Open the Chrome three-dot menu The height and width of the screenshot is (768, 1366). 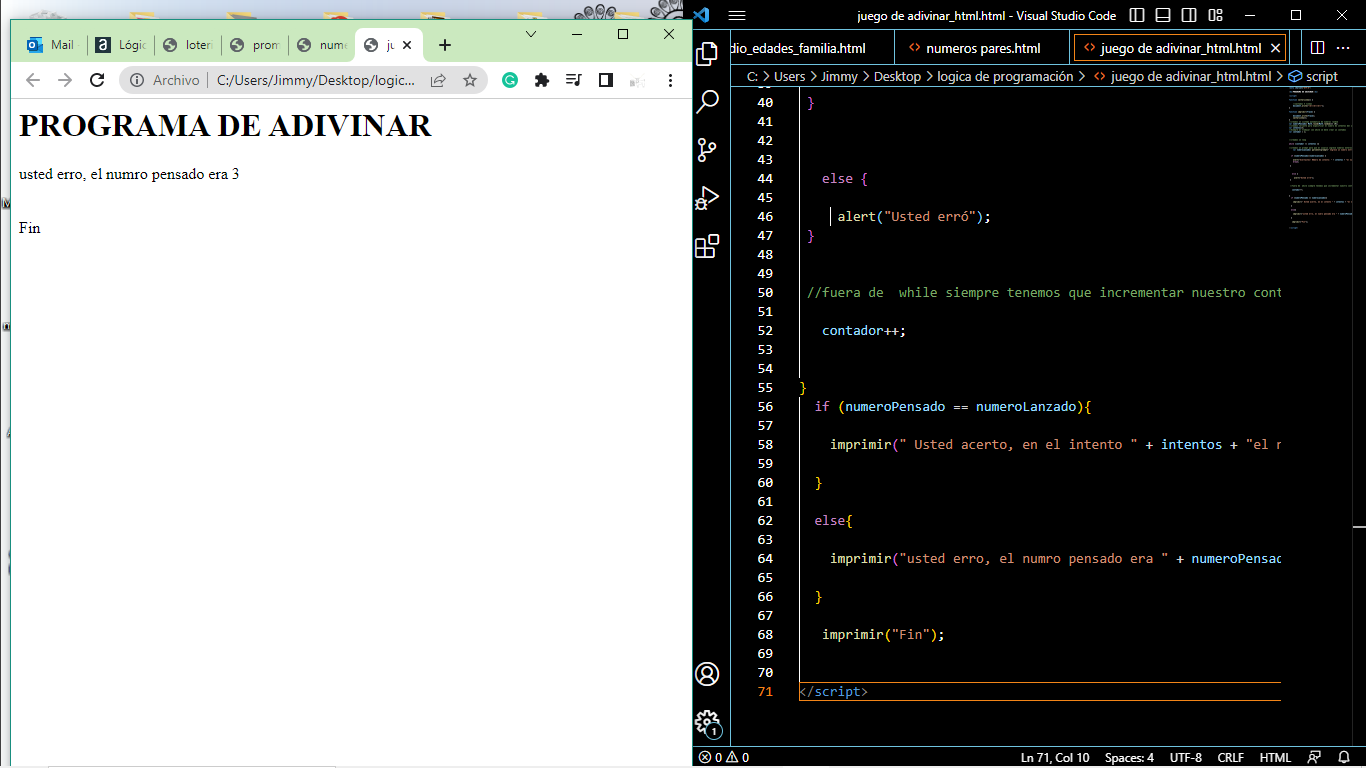pyautogui.click(x=670, y=80)
